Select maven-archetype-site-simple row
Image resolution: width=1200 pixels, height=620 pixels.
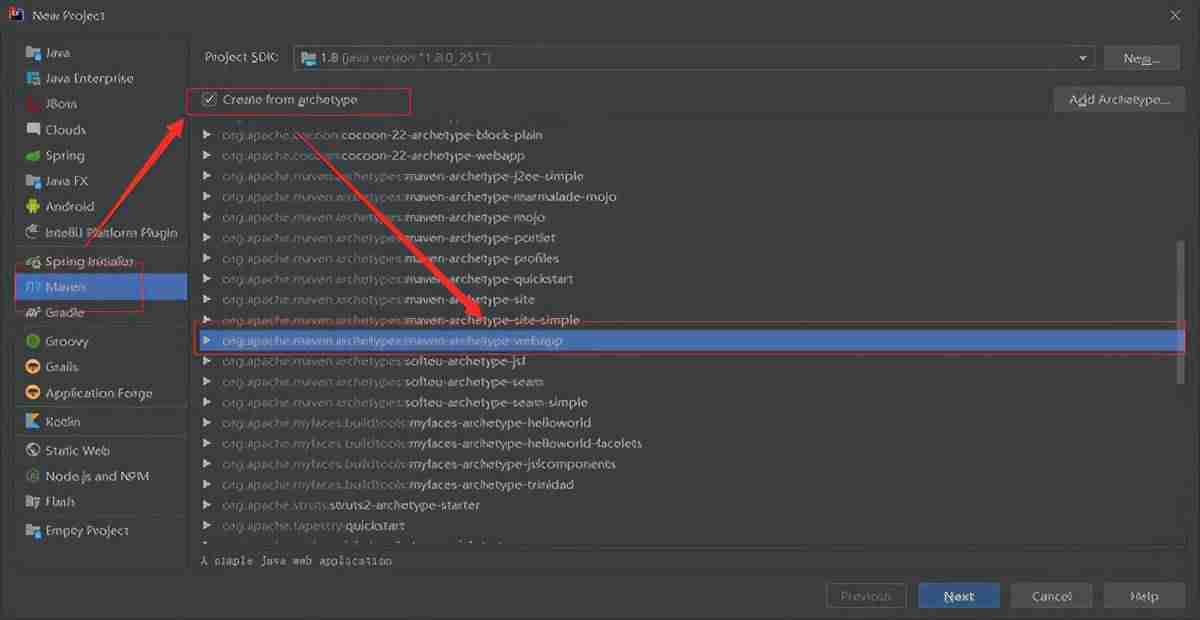pyautogui.click(x=690, y=320)
